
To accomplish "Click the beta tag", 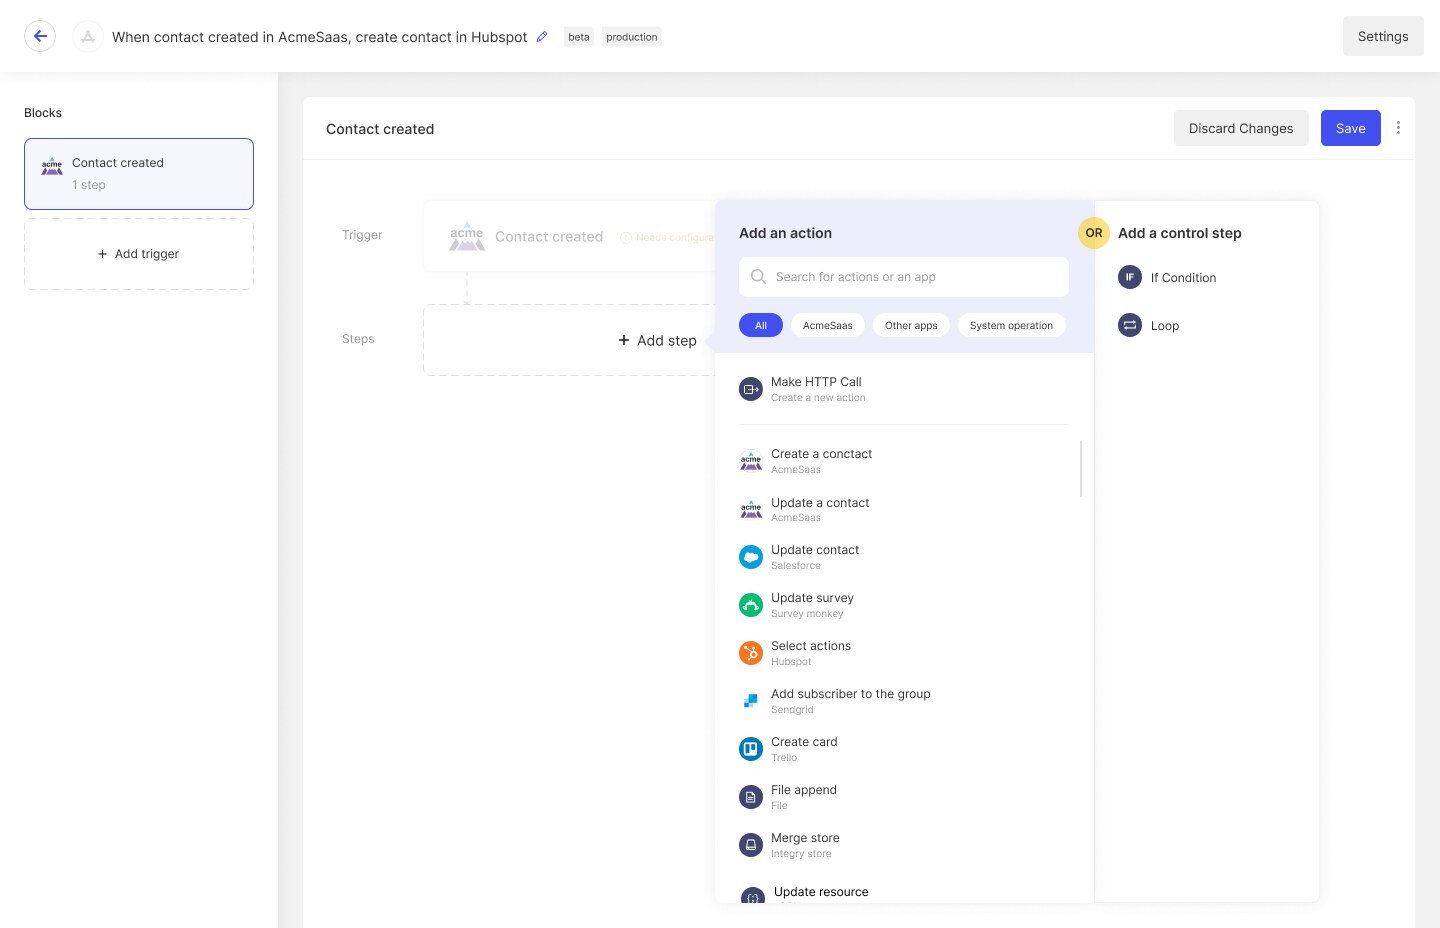I will [579, 37].
